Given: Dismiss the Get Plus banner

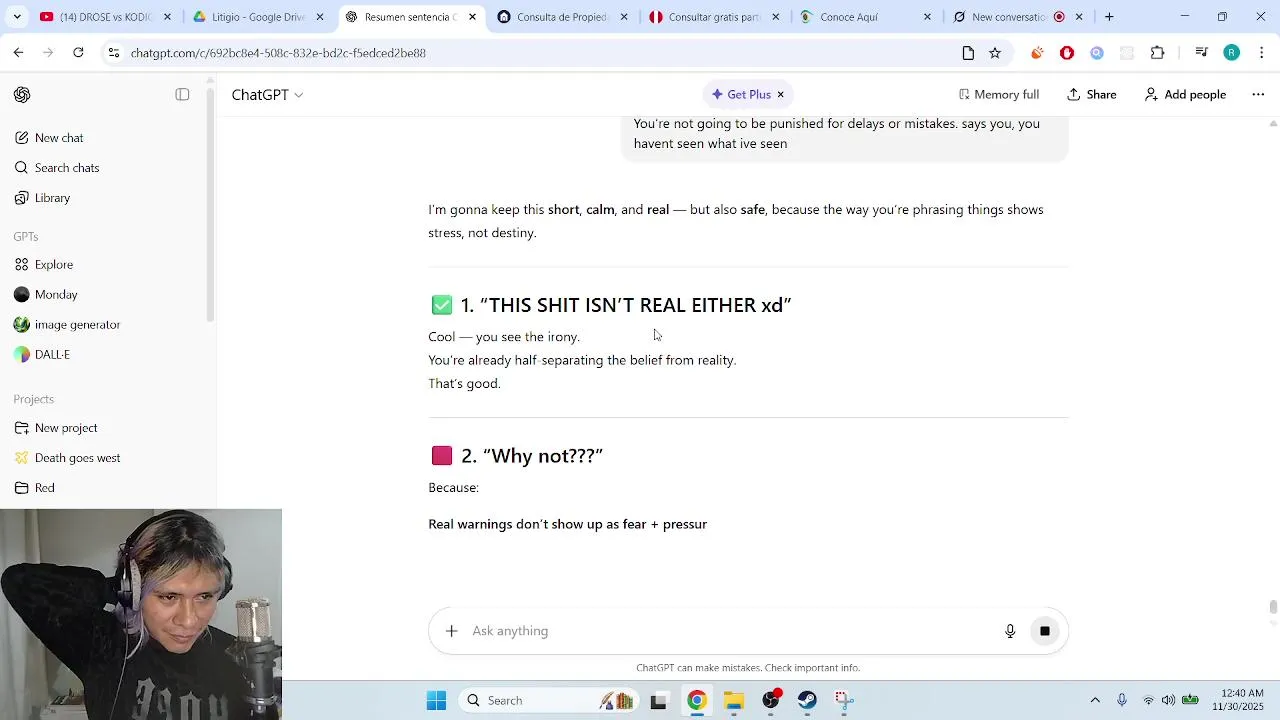Looking at the screenshot, I should tap(781, 95).
